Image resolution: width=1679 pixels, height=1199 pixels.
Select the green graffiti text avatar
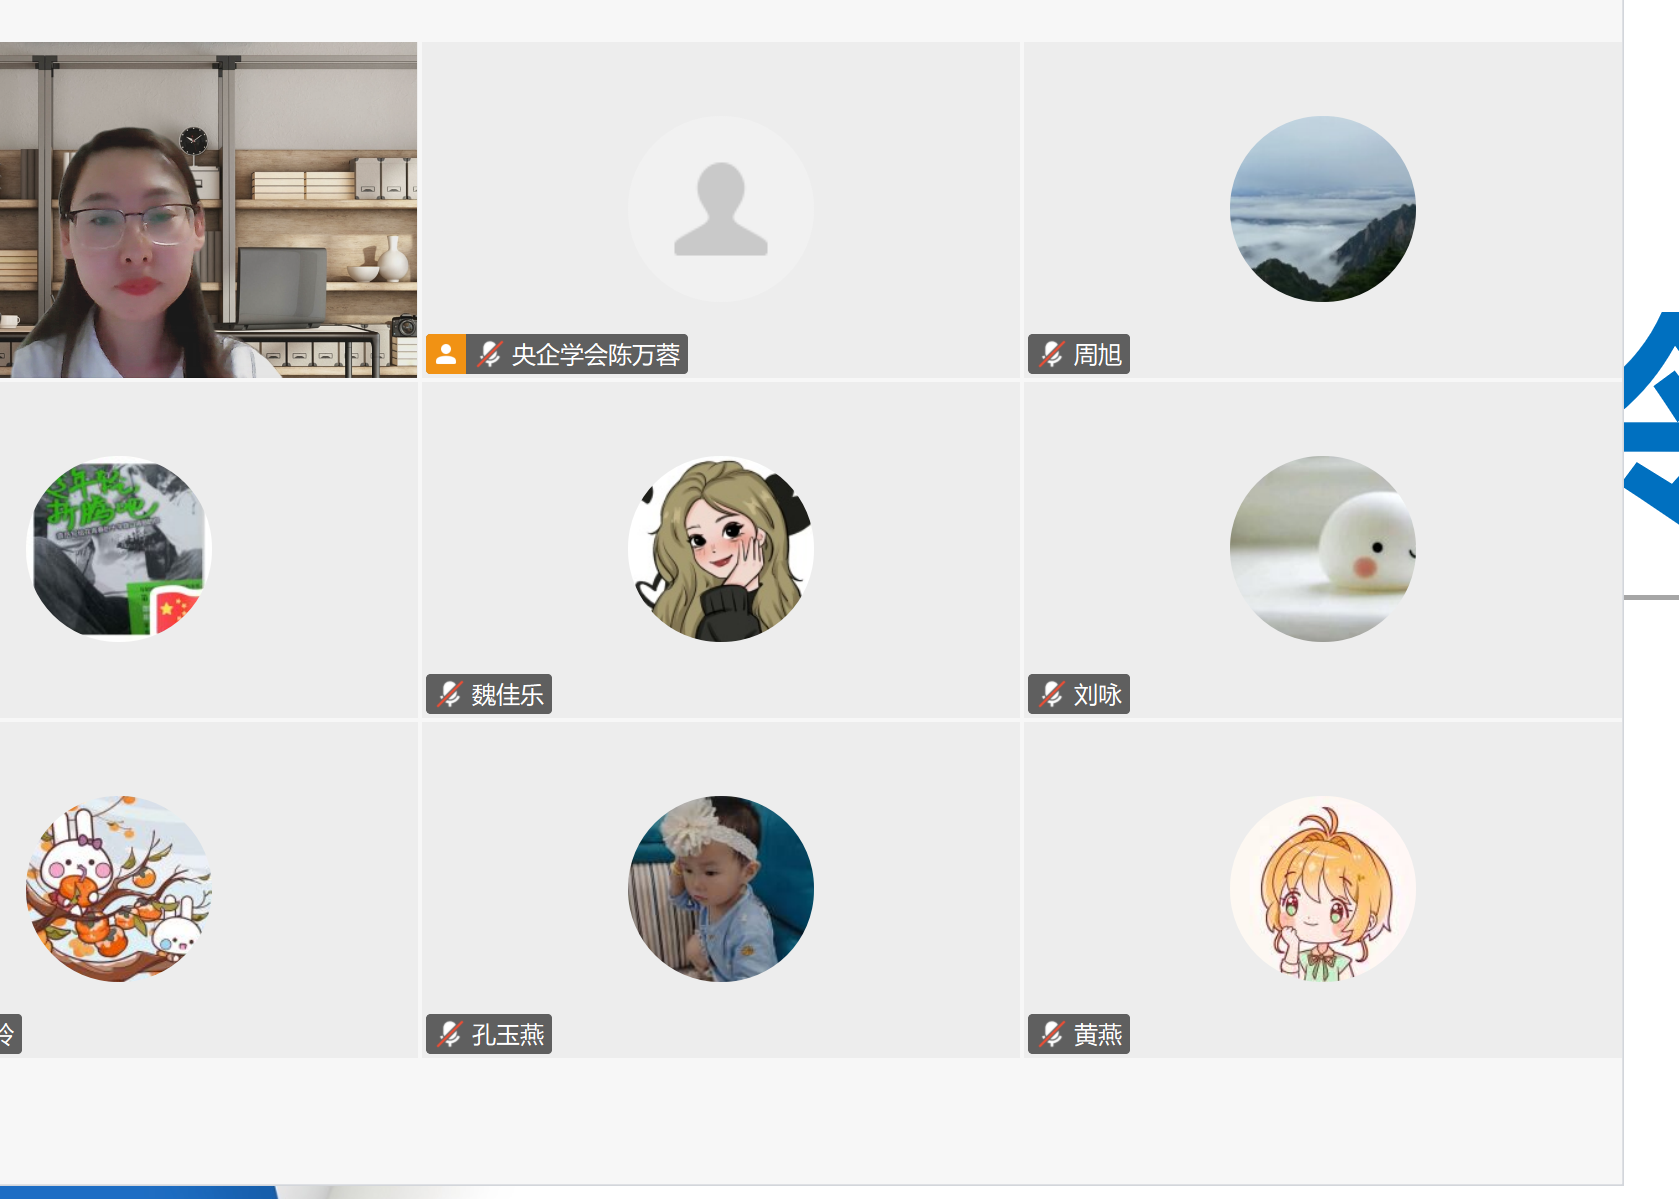(x=119, y=549)
